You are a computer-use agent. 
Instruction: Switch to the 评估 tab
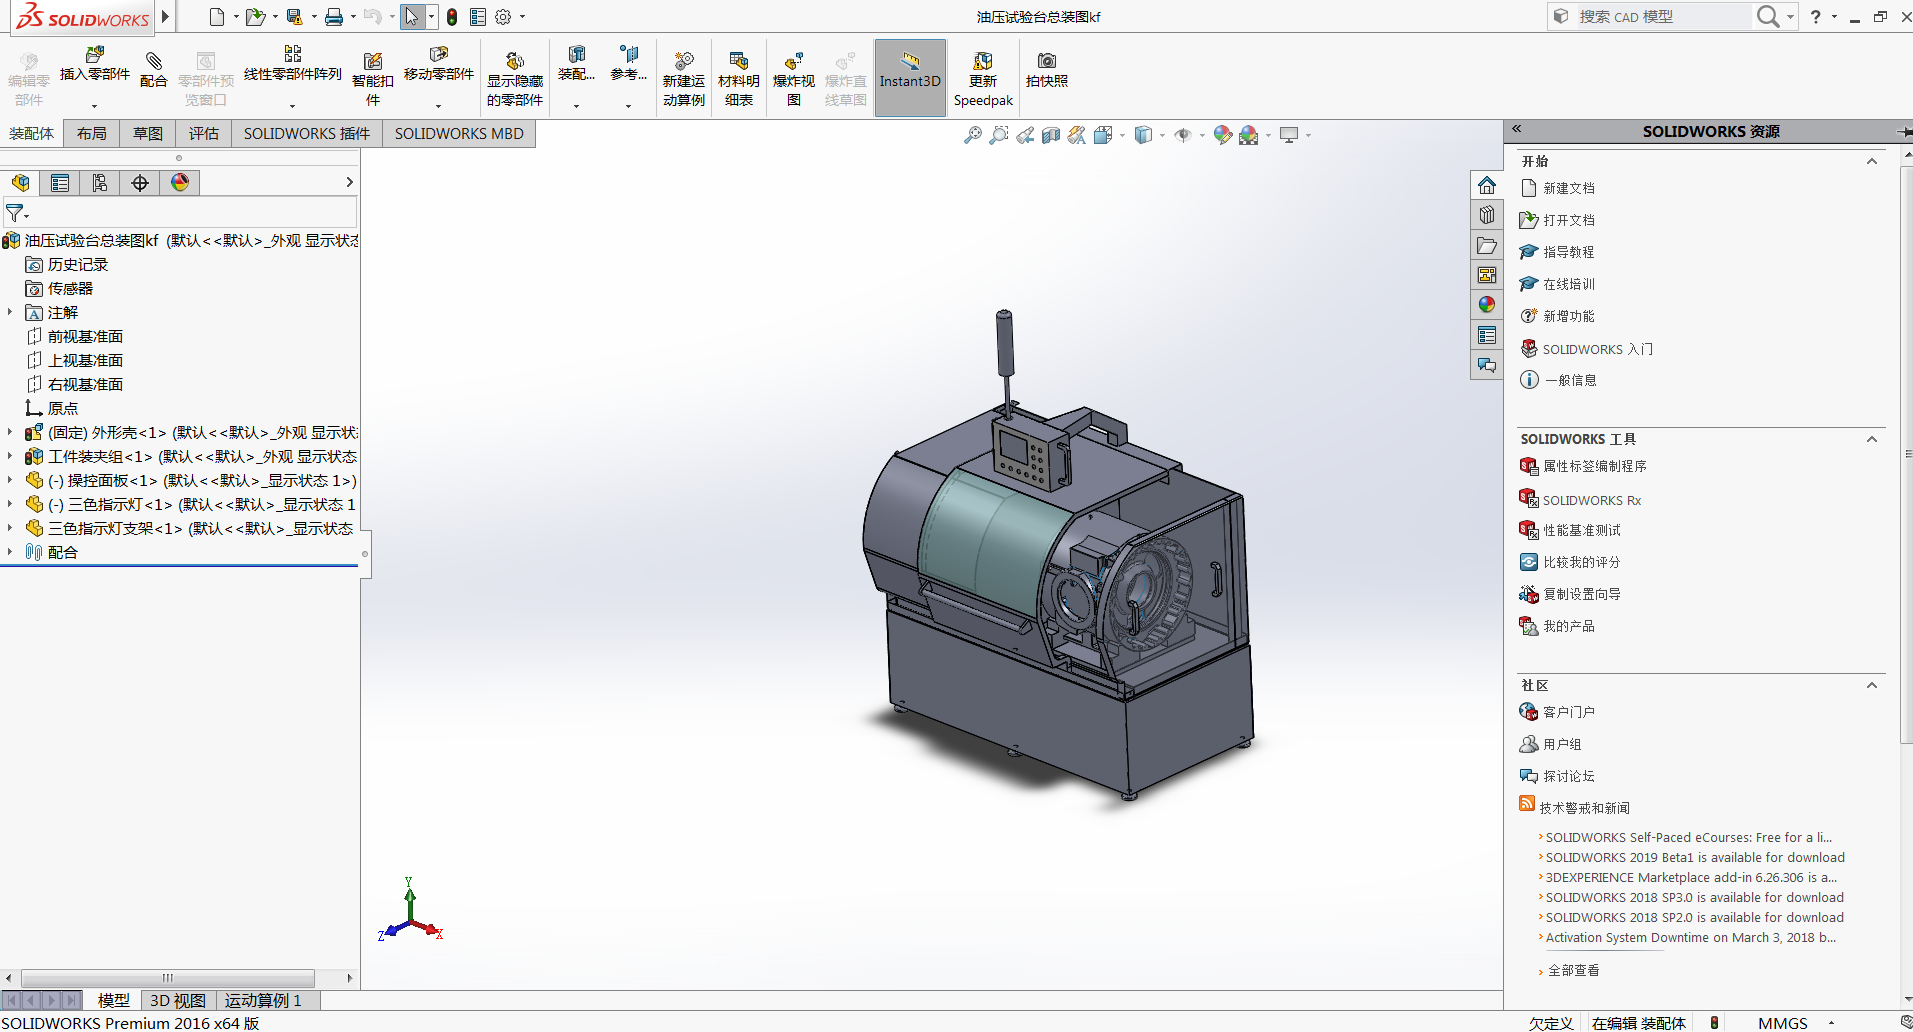click(203, 133)
